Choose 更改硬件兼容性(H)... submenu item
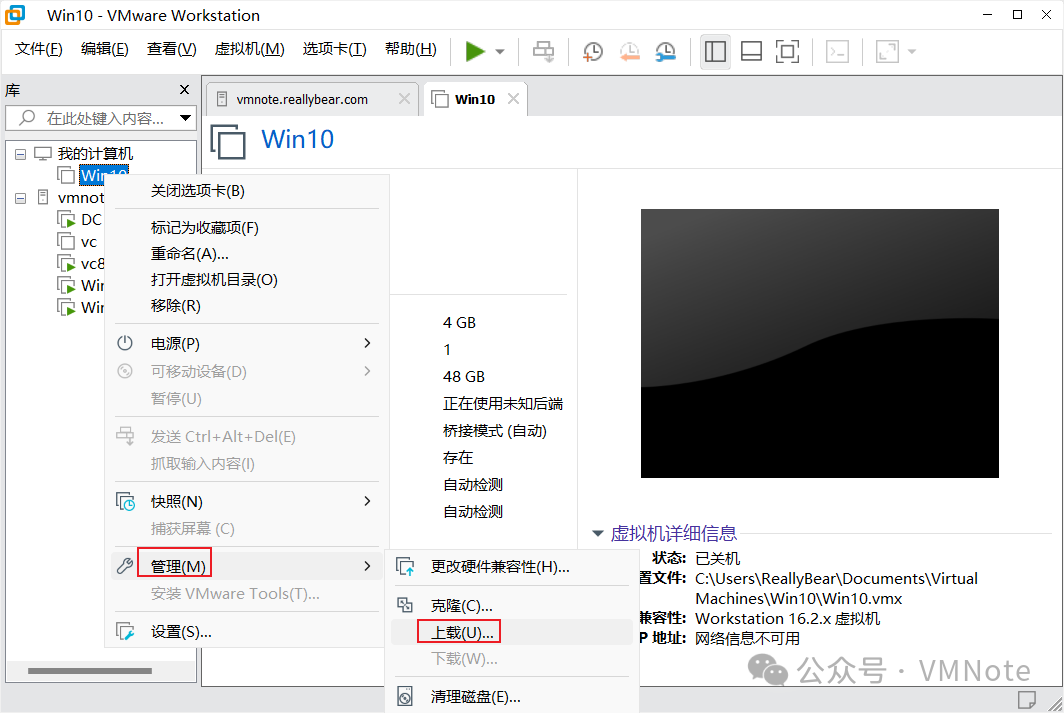1064x713 pixels. point(500,567)
